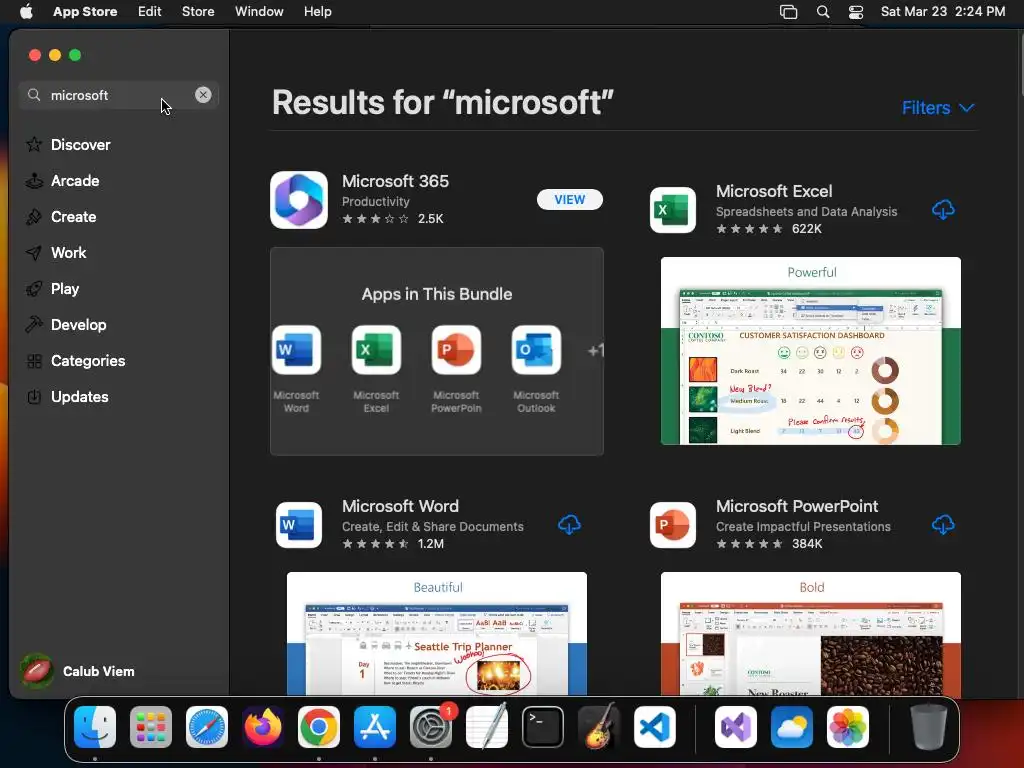Open Spotlight search in the menu bar
This screenshot has height=768, width=1024.
[823, 12]
